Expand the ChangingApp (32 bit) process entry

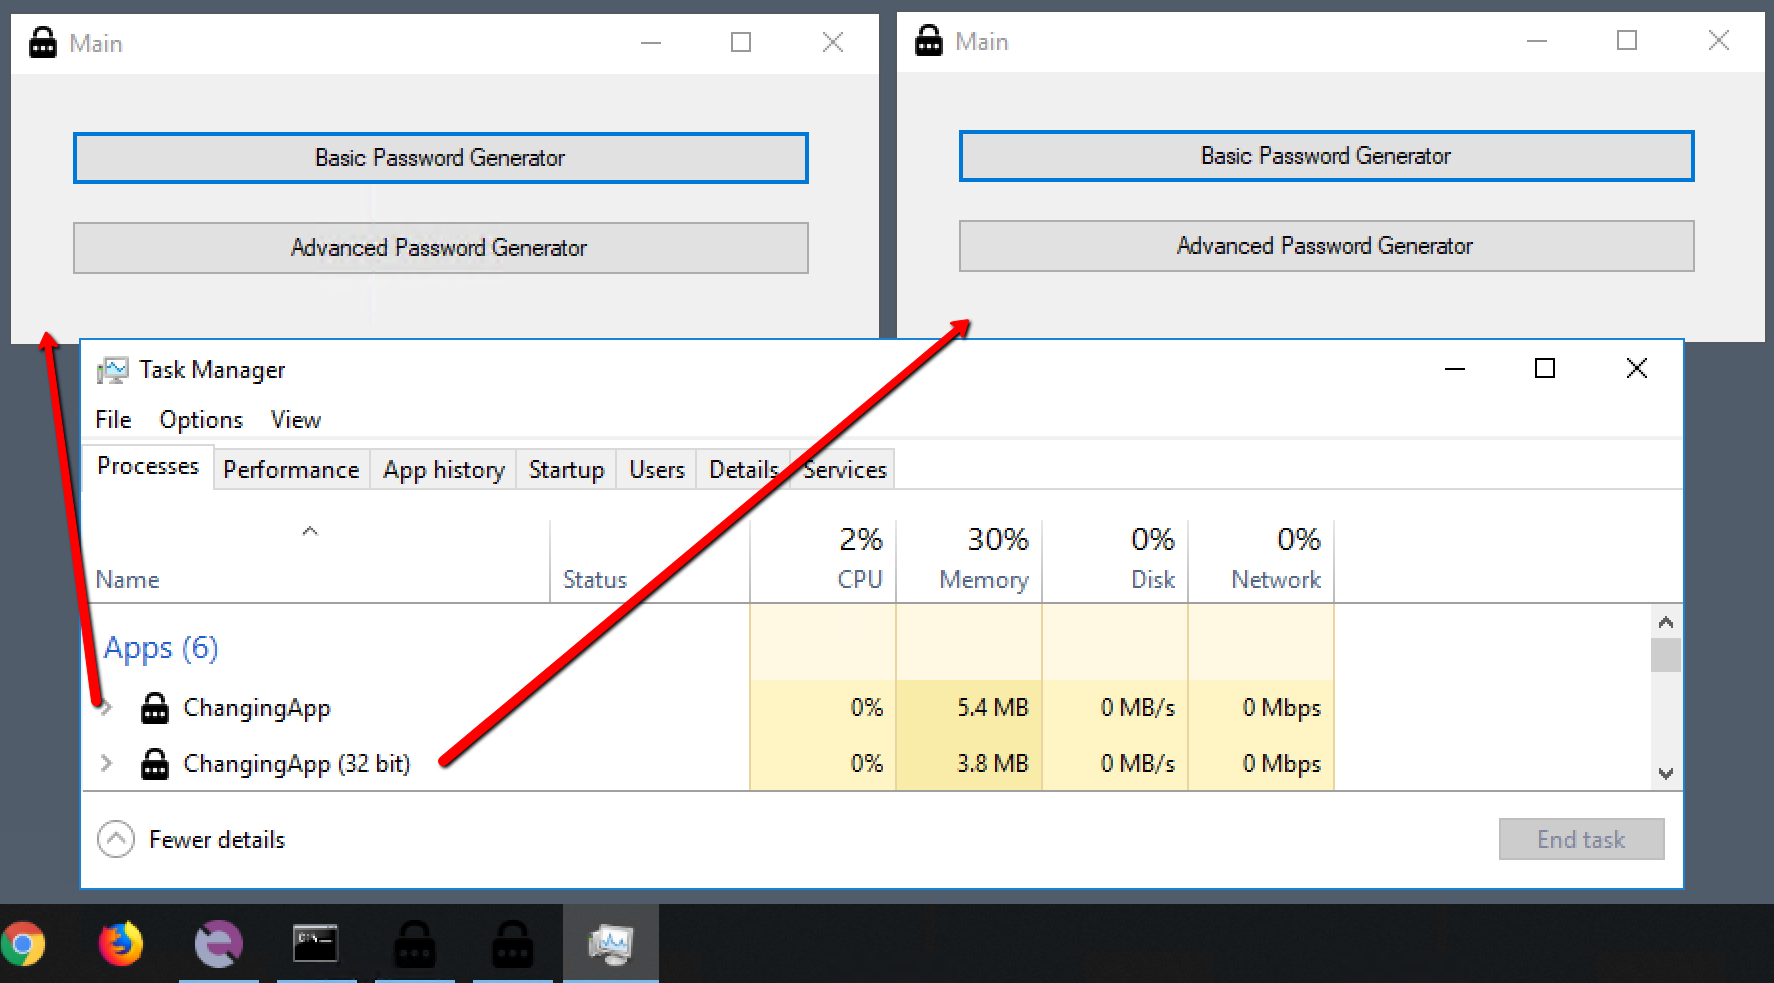(106, 763)
